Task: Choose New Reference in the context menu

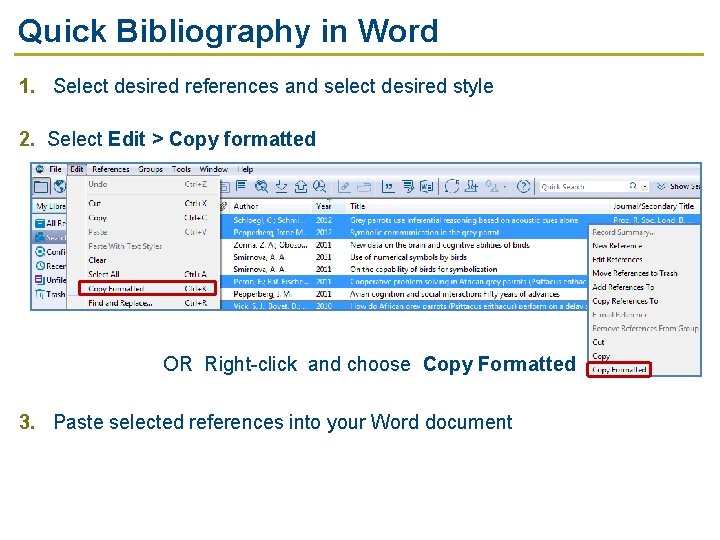Action: [645, 246]
